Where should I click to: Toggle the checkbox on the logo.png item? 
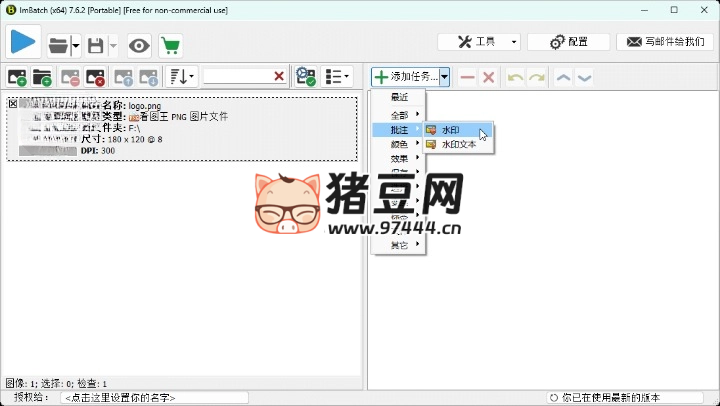click(13, 104)
